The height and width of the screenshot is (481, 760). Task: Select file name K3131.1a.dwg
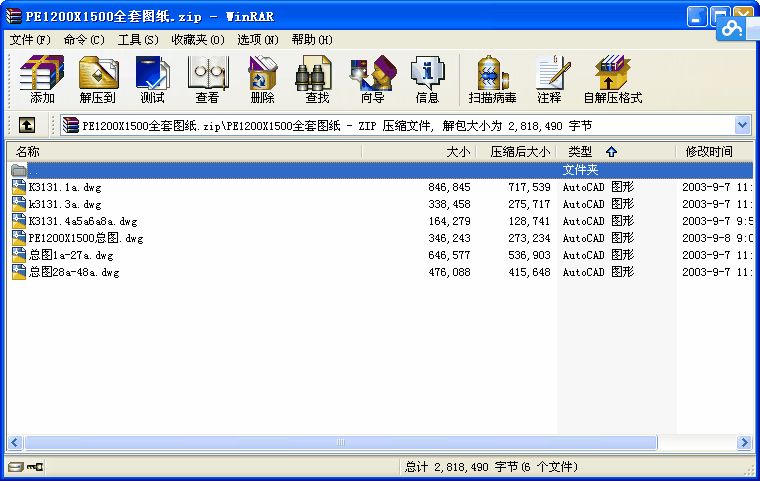(x=65, y=187)
